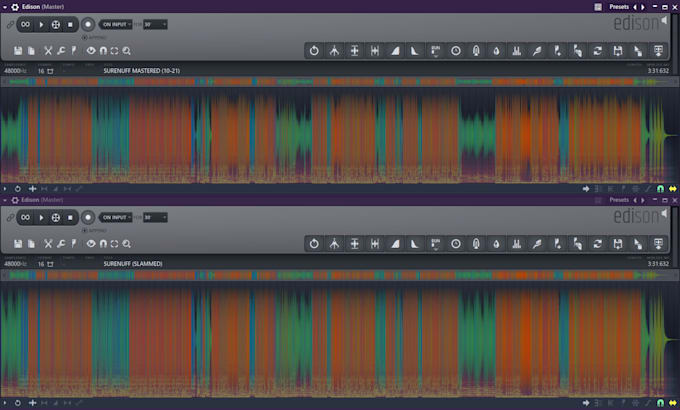680x410 pixels.
Task: Click the vertical arrows amp icon, top Edison
Action: point(354,51)
